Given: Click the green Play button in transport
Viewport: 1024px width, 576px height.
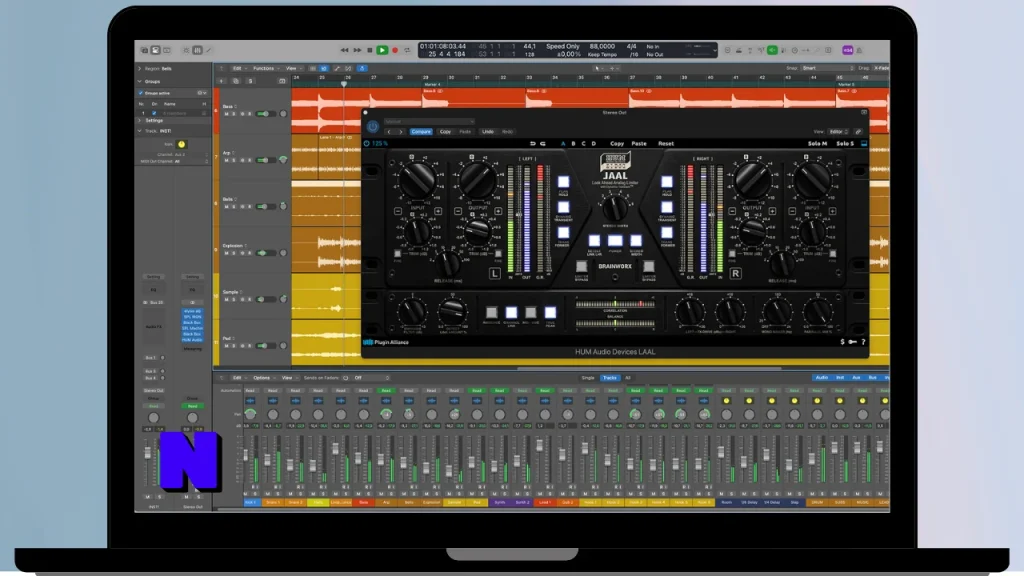Looking at the screenshot, I should coord(382,50).
